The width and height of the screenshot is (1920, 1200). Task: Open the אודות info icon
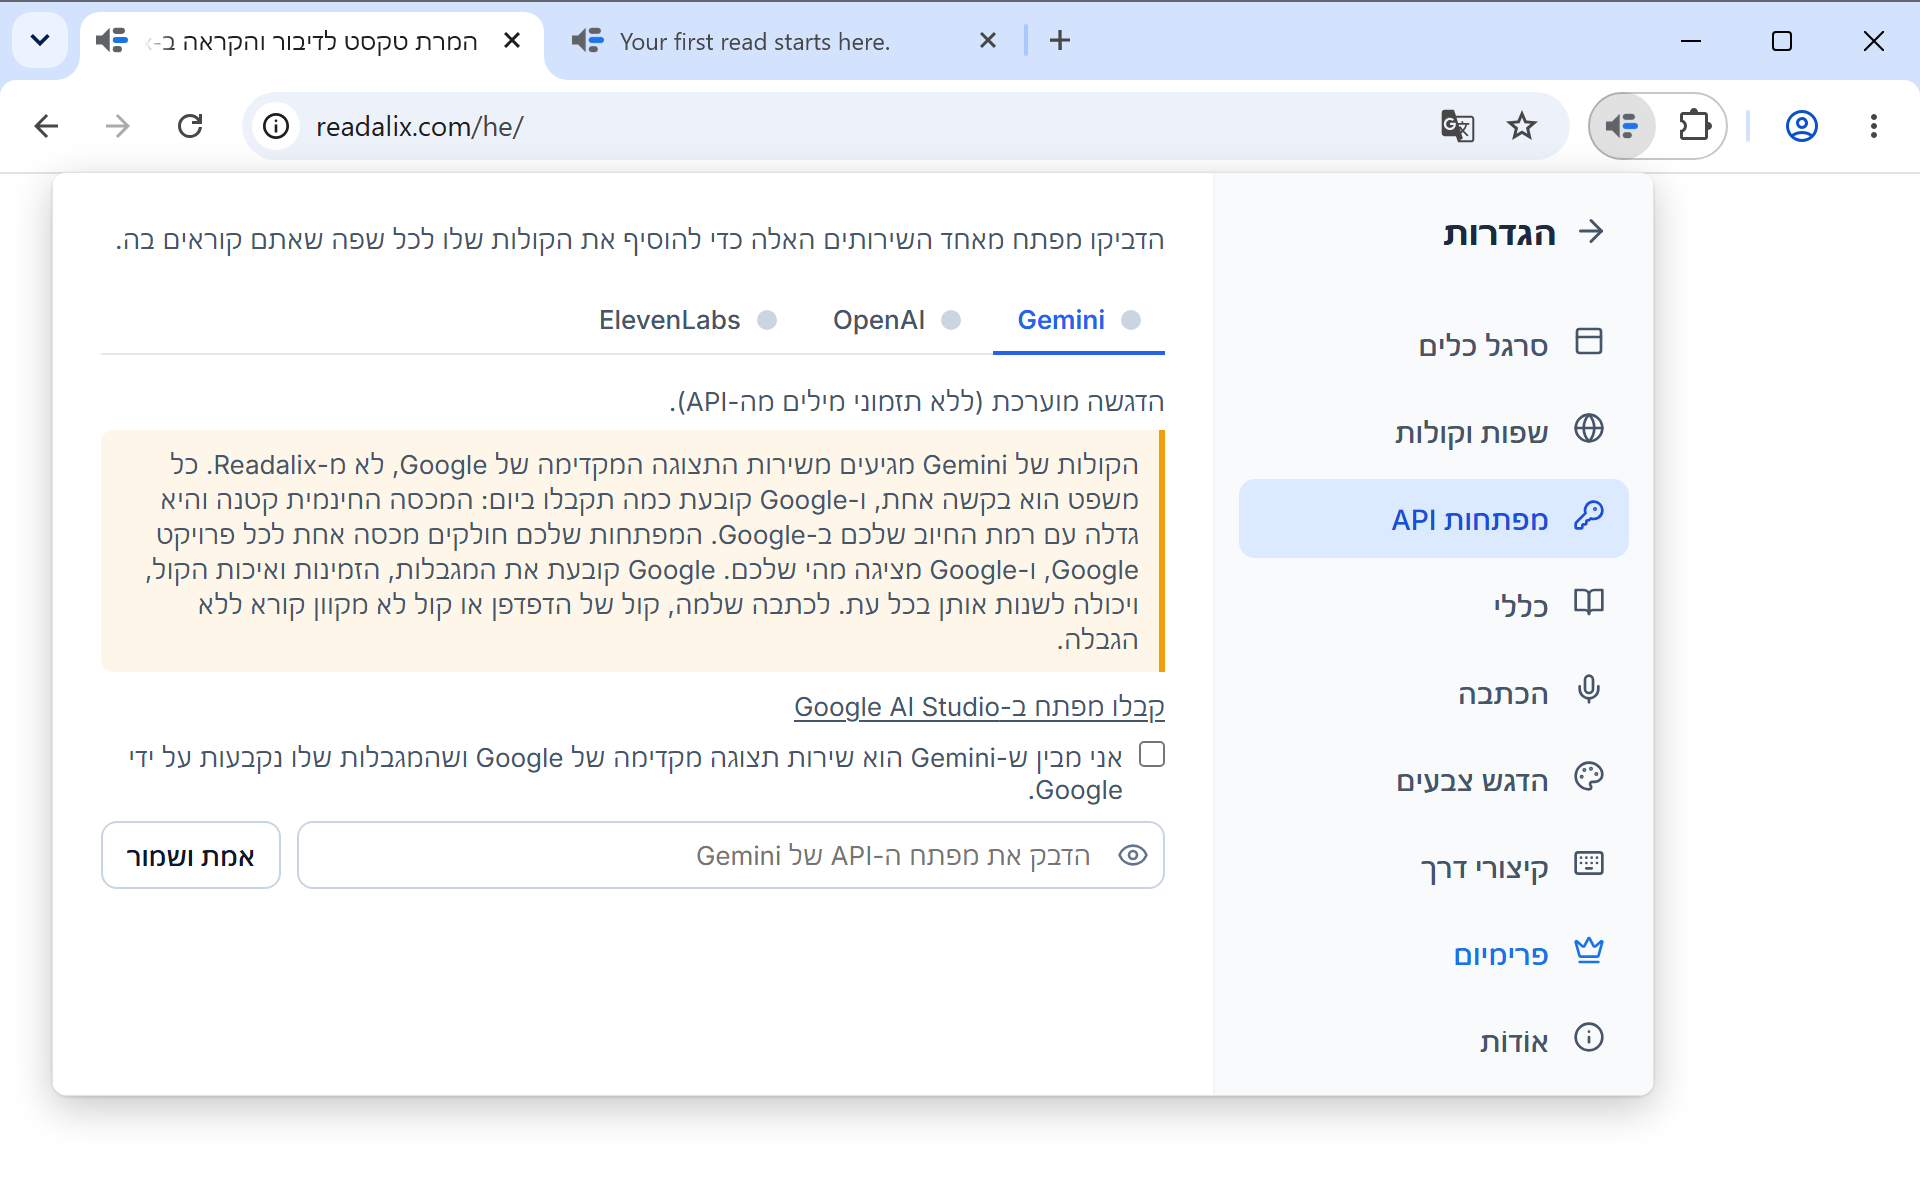click(x=1588, y=1037)
